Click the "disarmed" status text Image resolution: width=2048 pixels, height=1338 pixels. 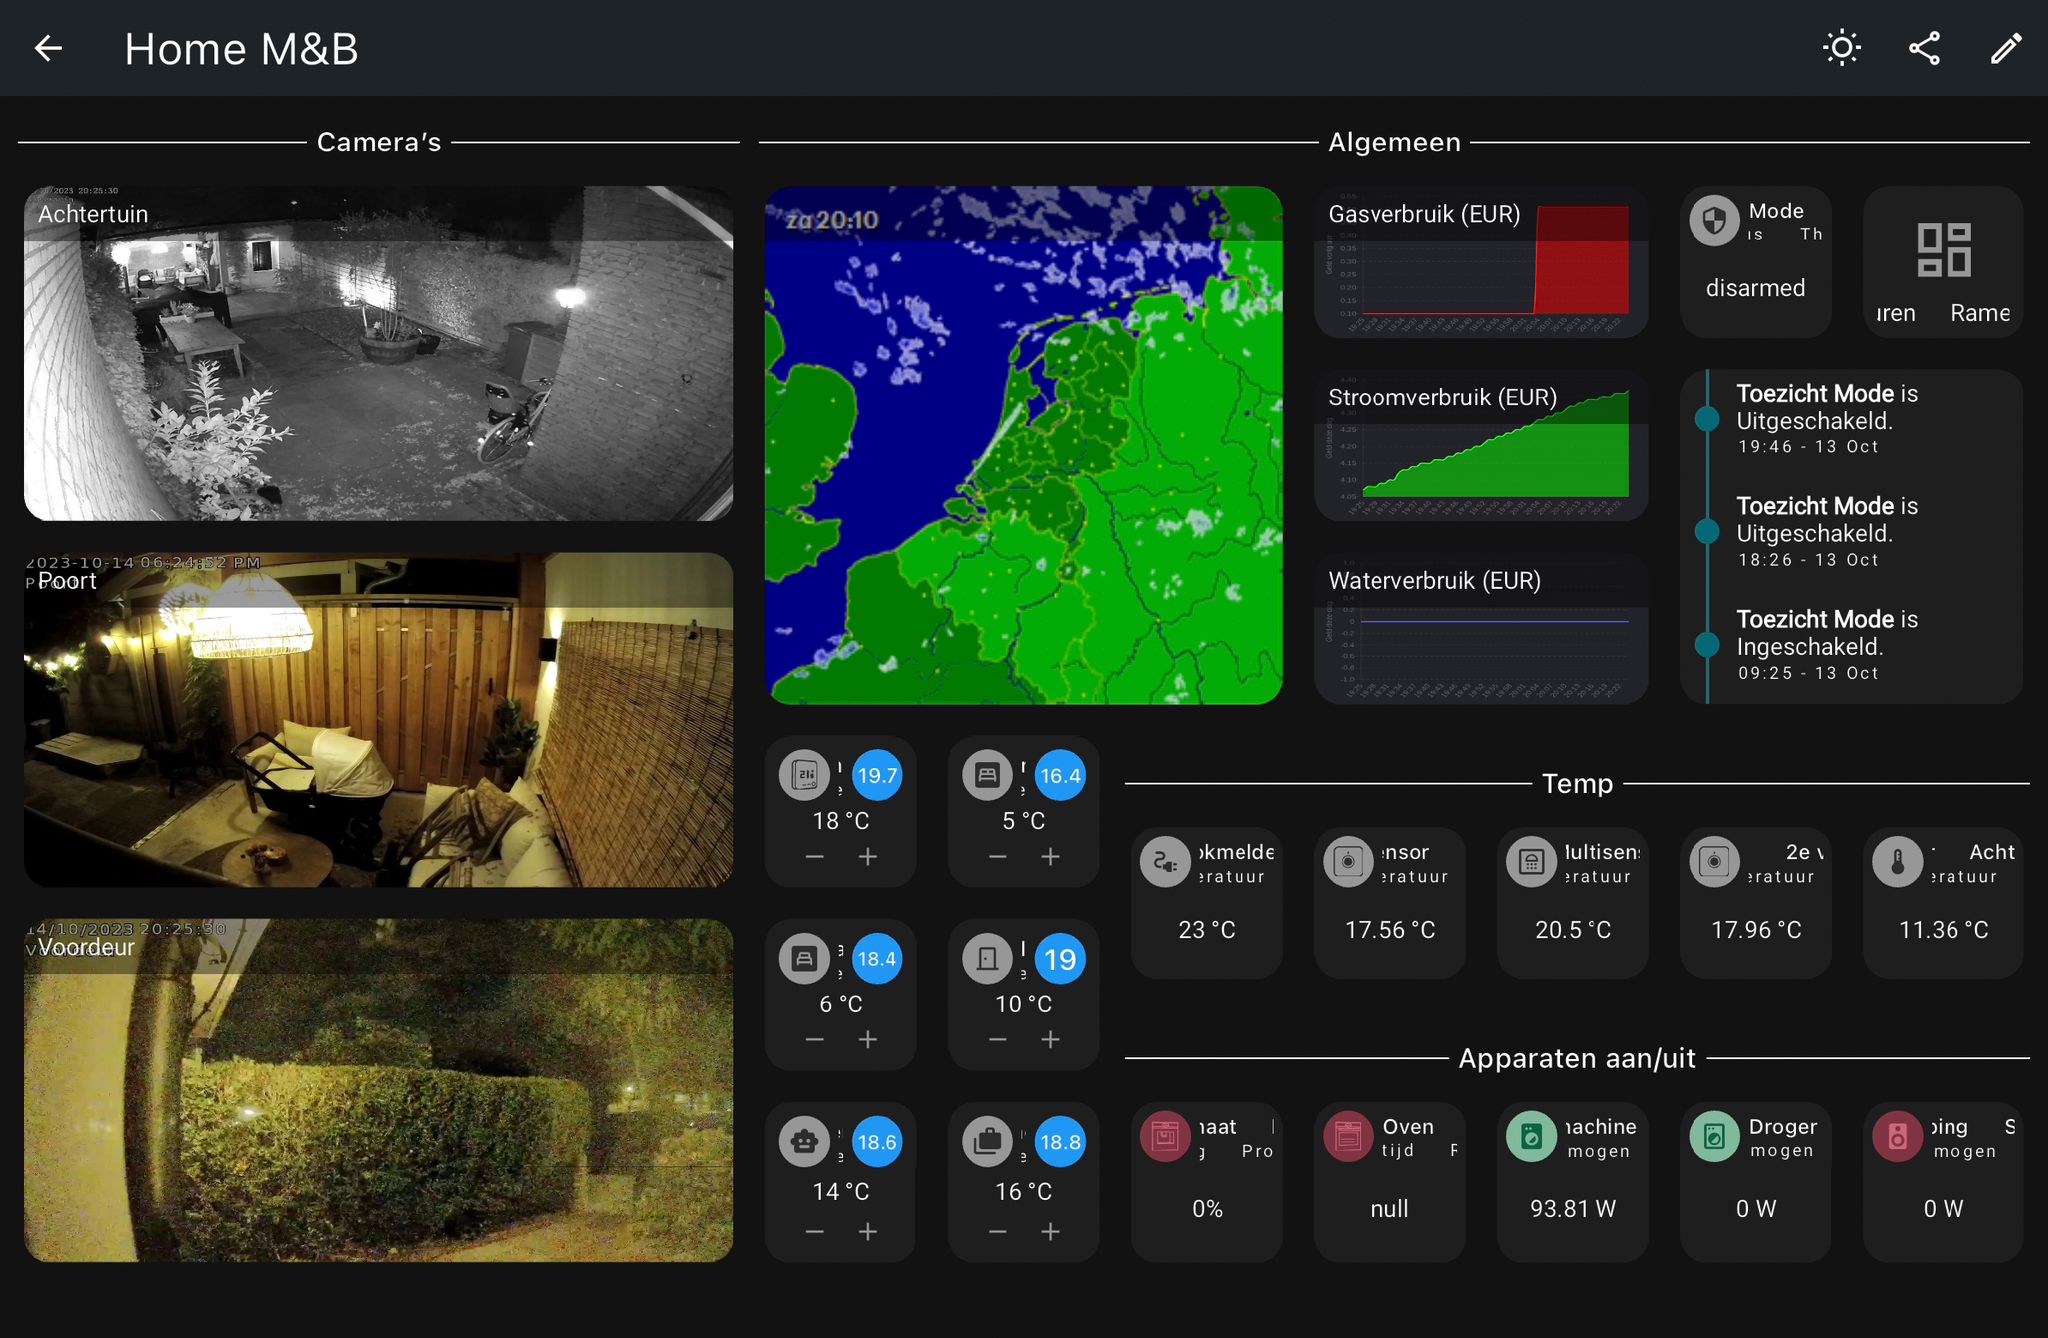(1755, 288)
